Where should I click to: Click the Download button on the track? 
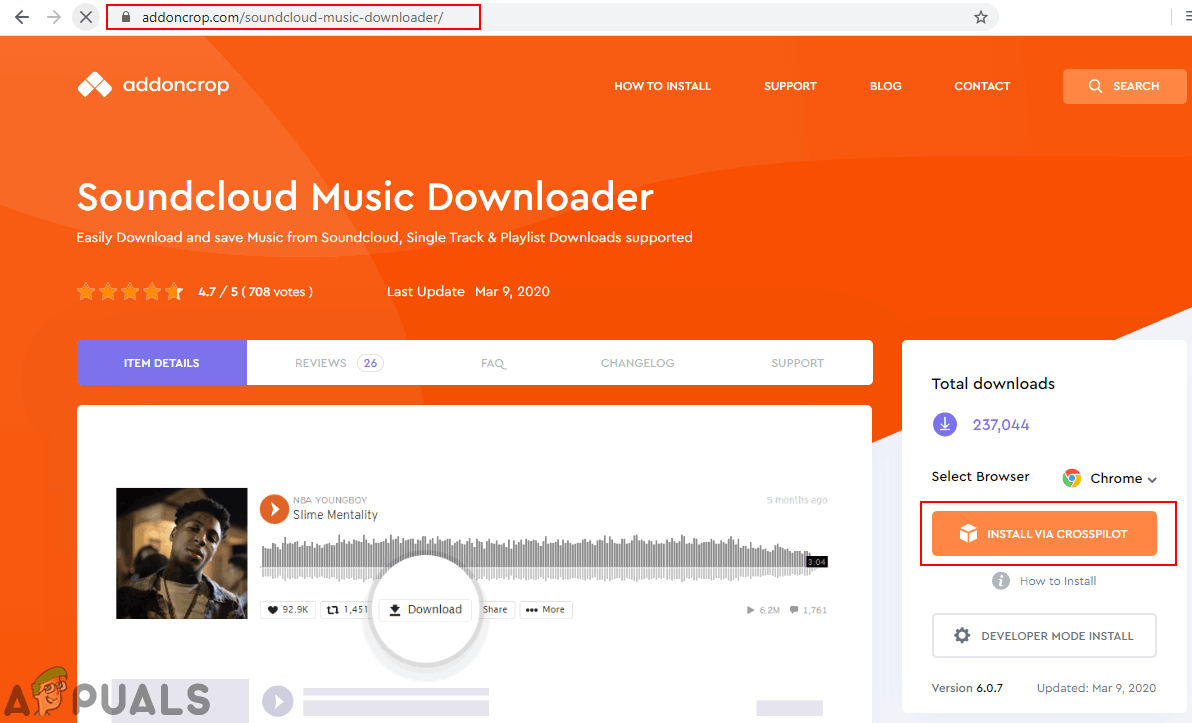click(x=425, y=609)
